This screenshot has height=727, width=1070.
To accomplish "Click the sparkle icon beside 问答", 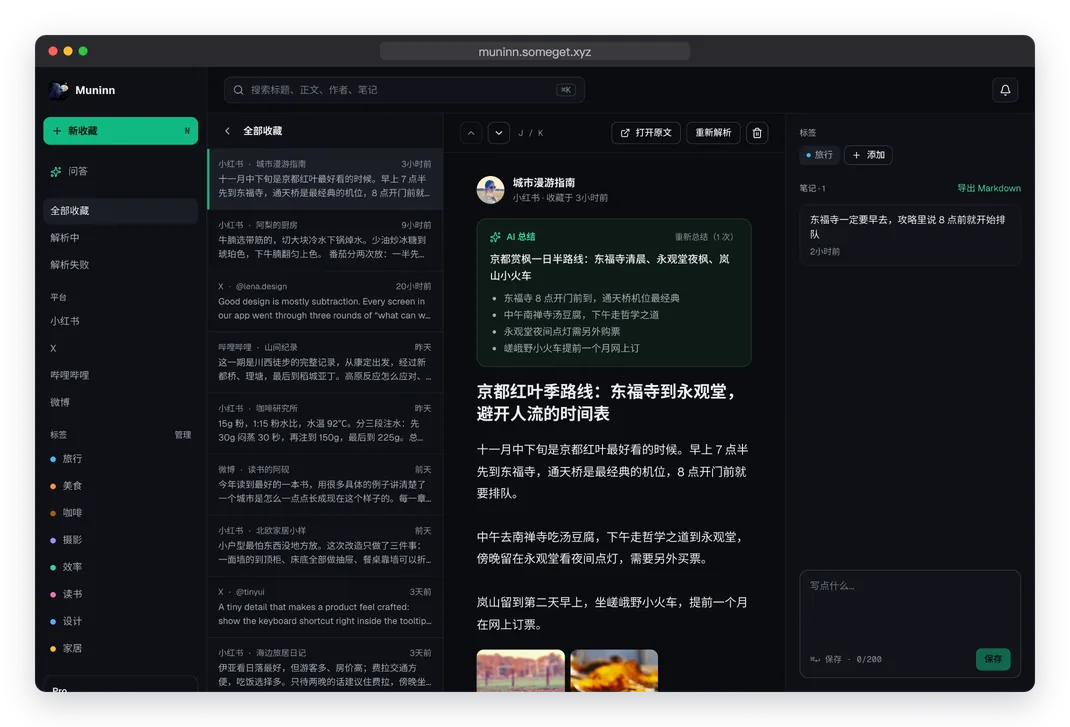I will 56,171.
